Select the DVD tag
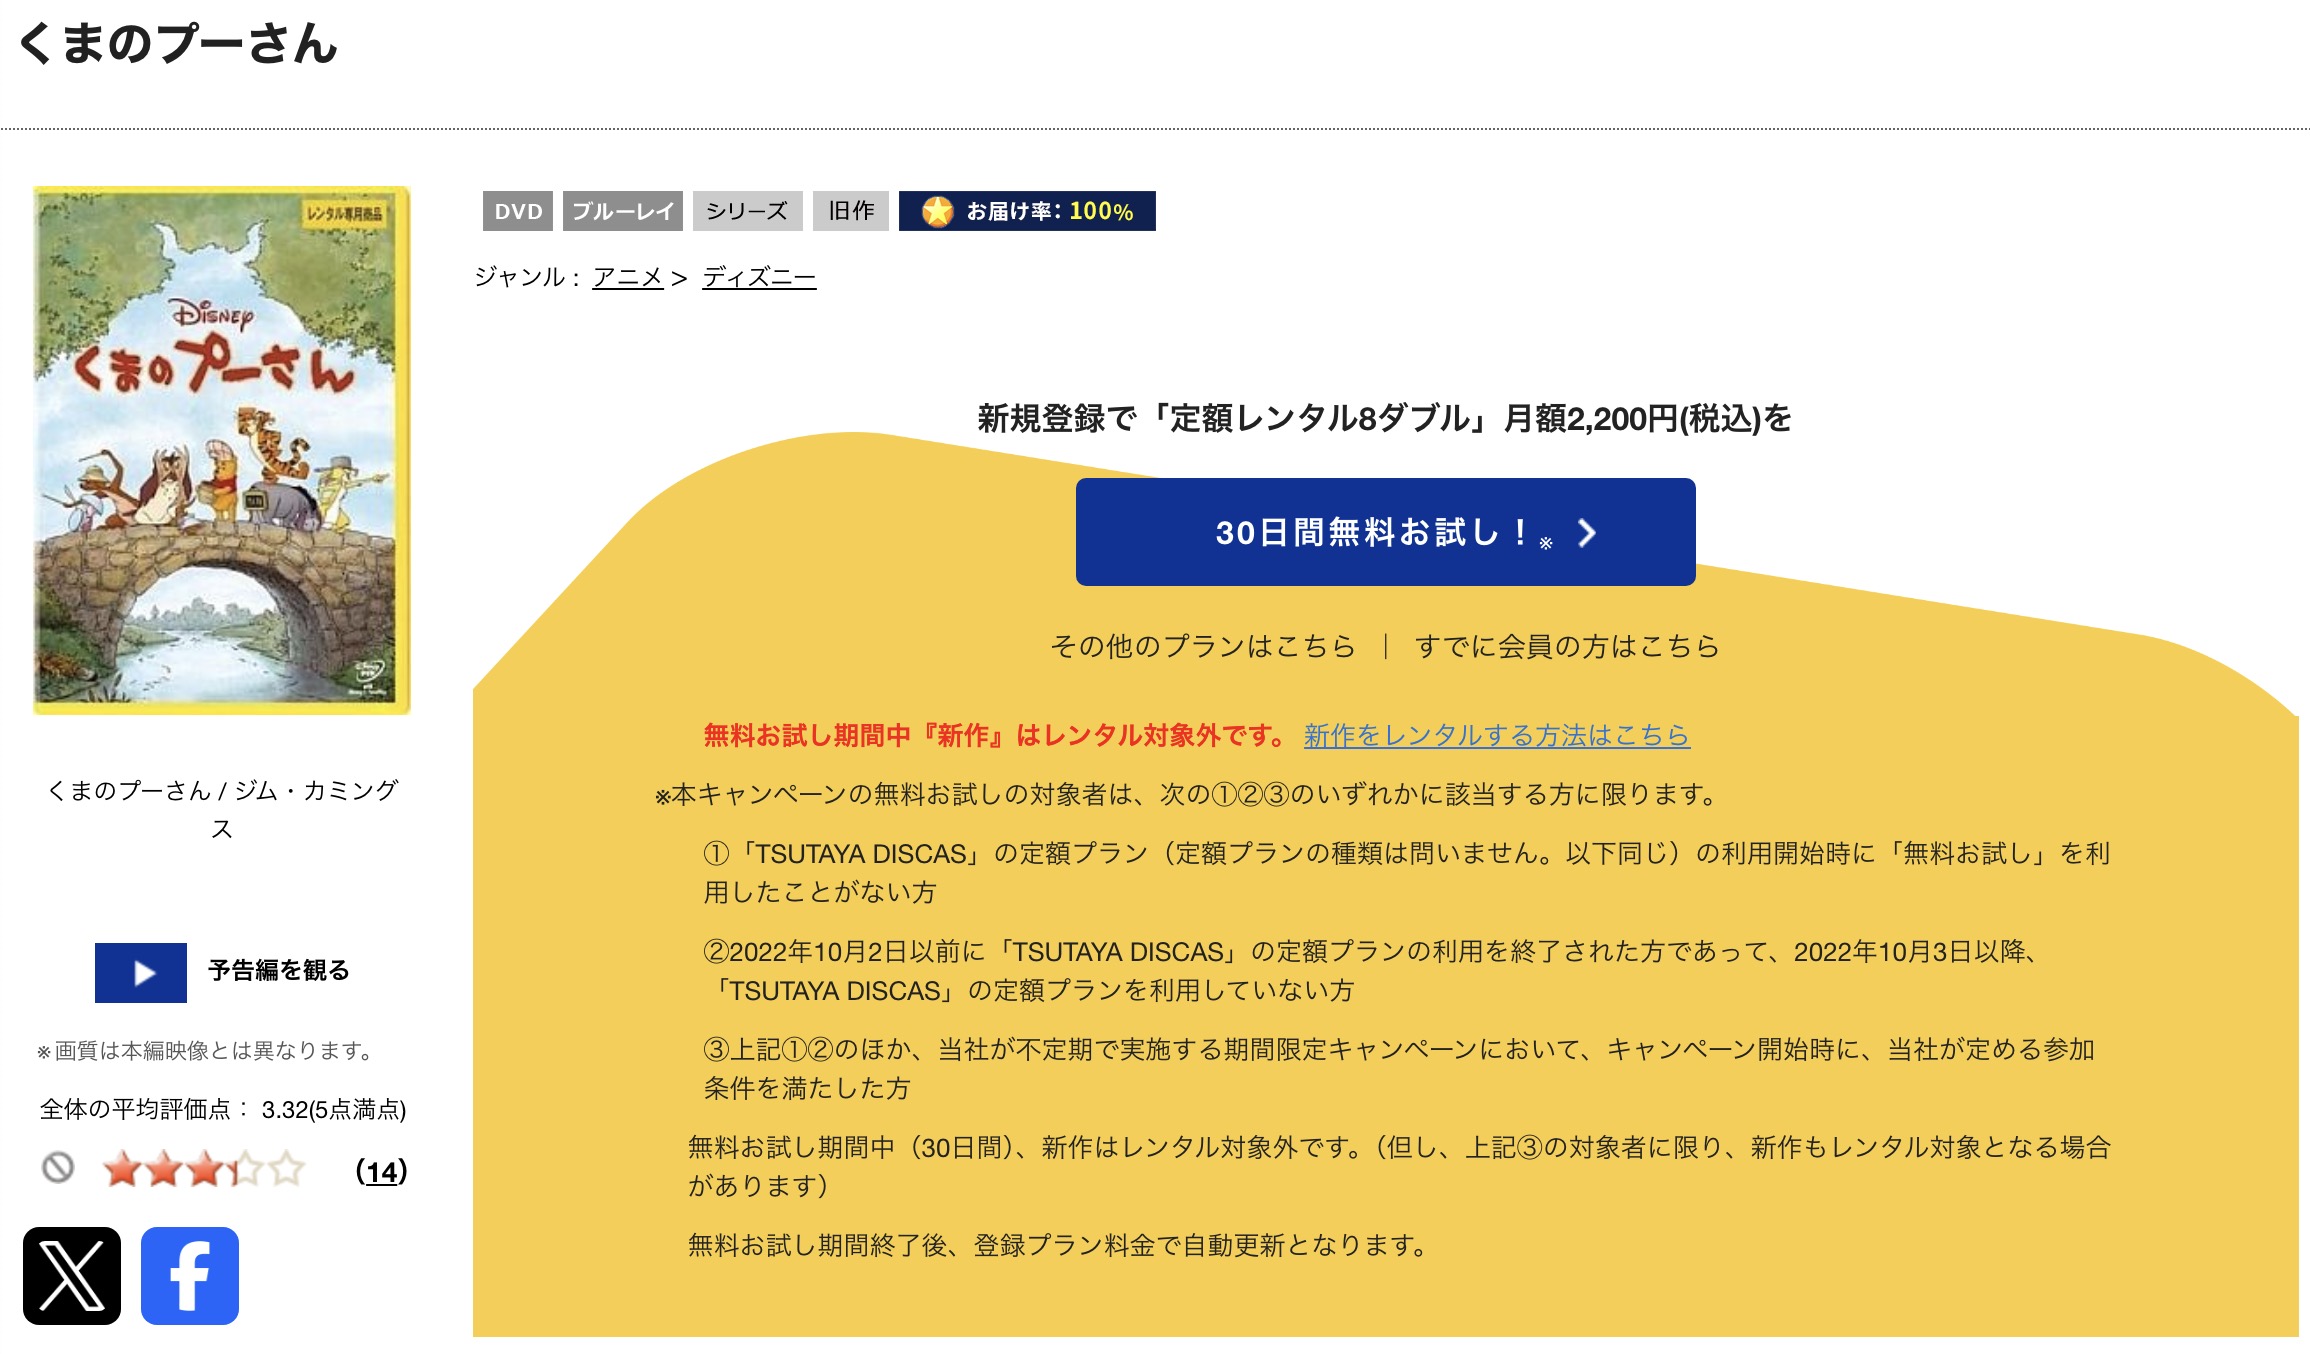Image resolution: width=2310 pixels, height=1354 pixels. pyautogui.click(x=518, y=211)
